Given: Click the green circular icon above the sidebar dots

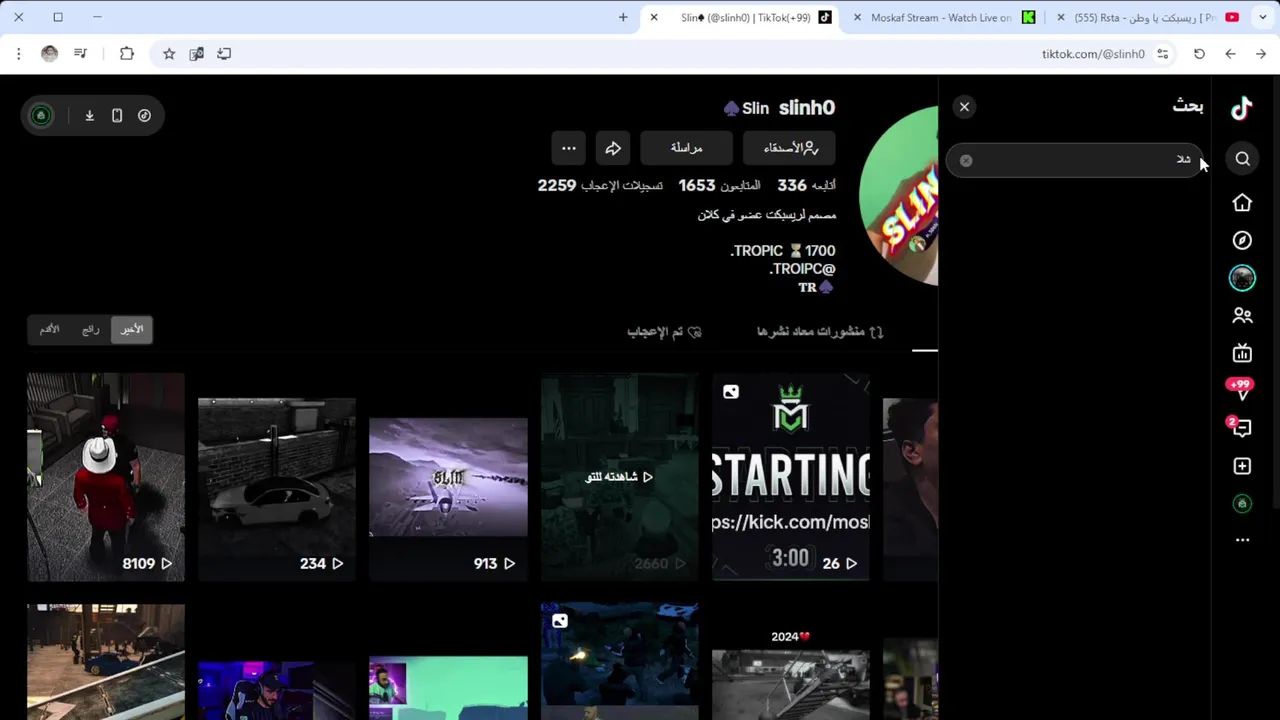Looking at the screenshot, I should (1242, 504).
